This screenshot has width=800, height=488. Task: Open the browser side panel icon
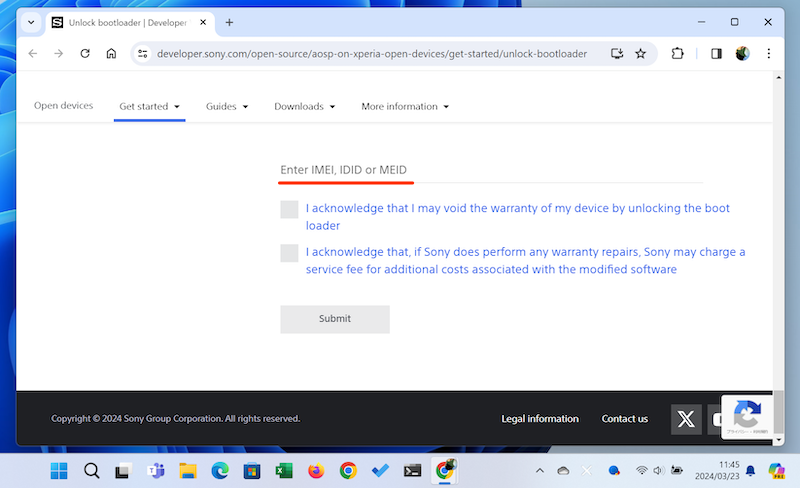coord(716,53)
